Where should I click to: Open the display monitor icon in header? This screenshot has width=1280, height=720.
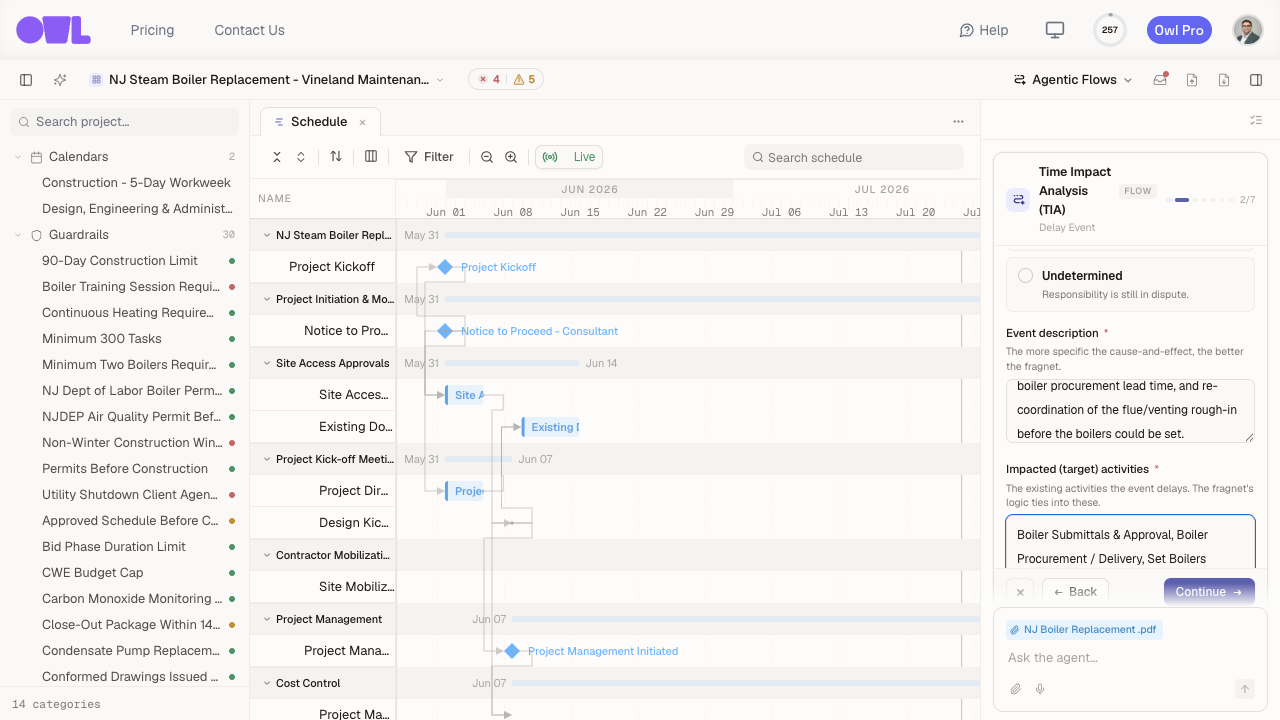tap(1055, 30)
